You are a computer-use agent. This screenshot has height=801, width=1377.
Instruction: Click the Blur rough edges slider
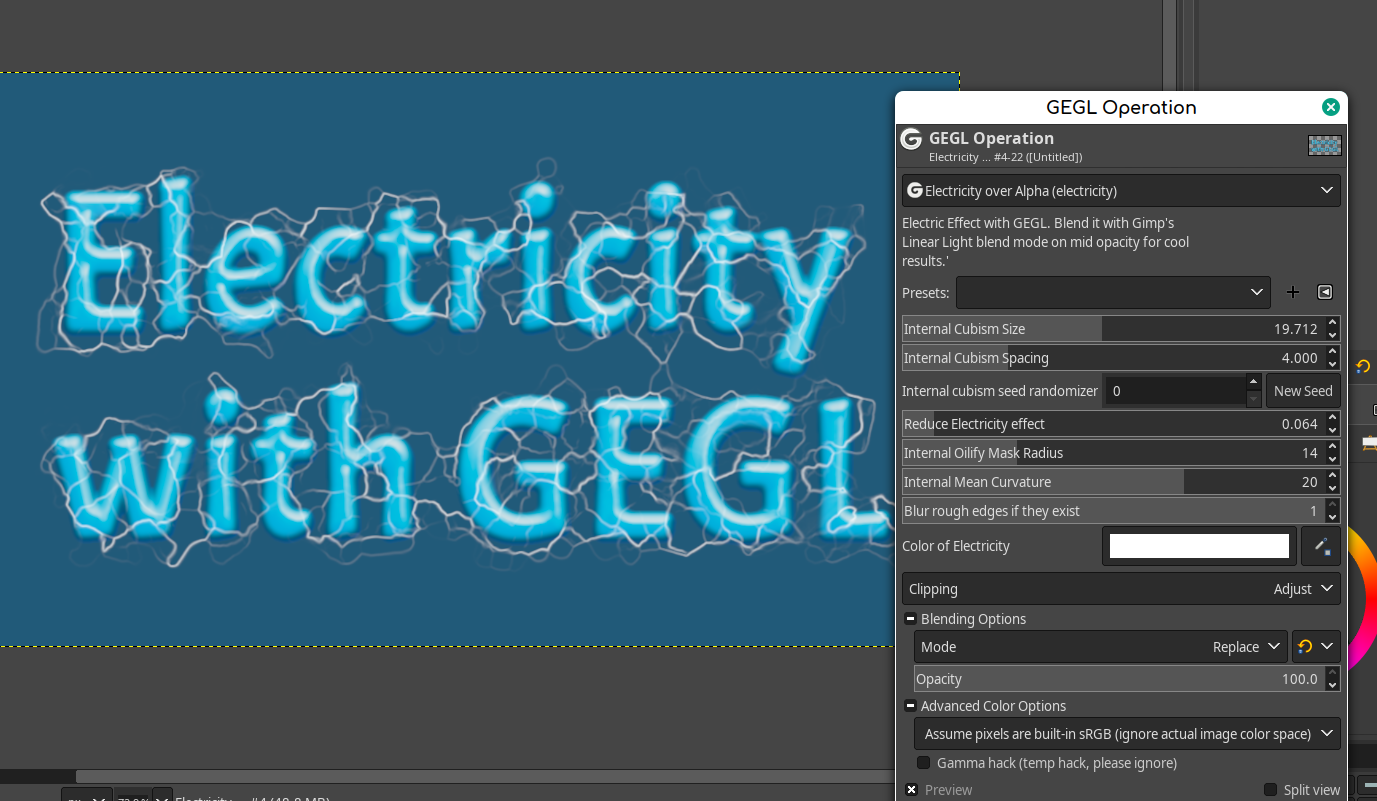point(1113,511)
